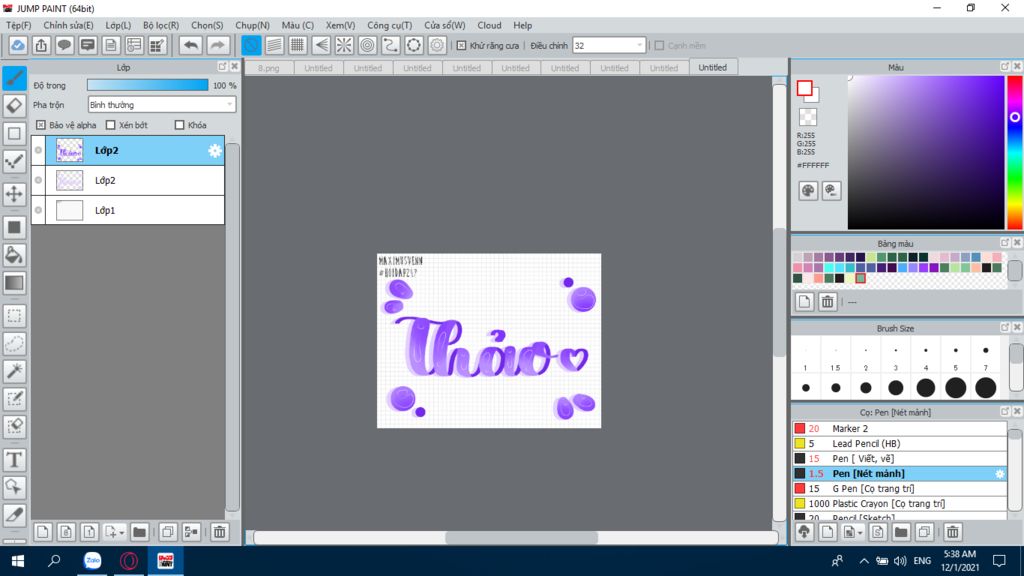Open Windows Start menu
The image size is (1024, 576).
(x=18, y=561)
